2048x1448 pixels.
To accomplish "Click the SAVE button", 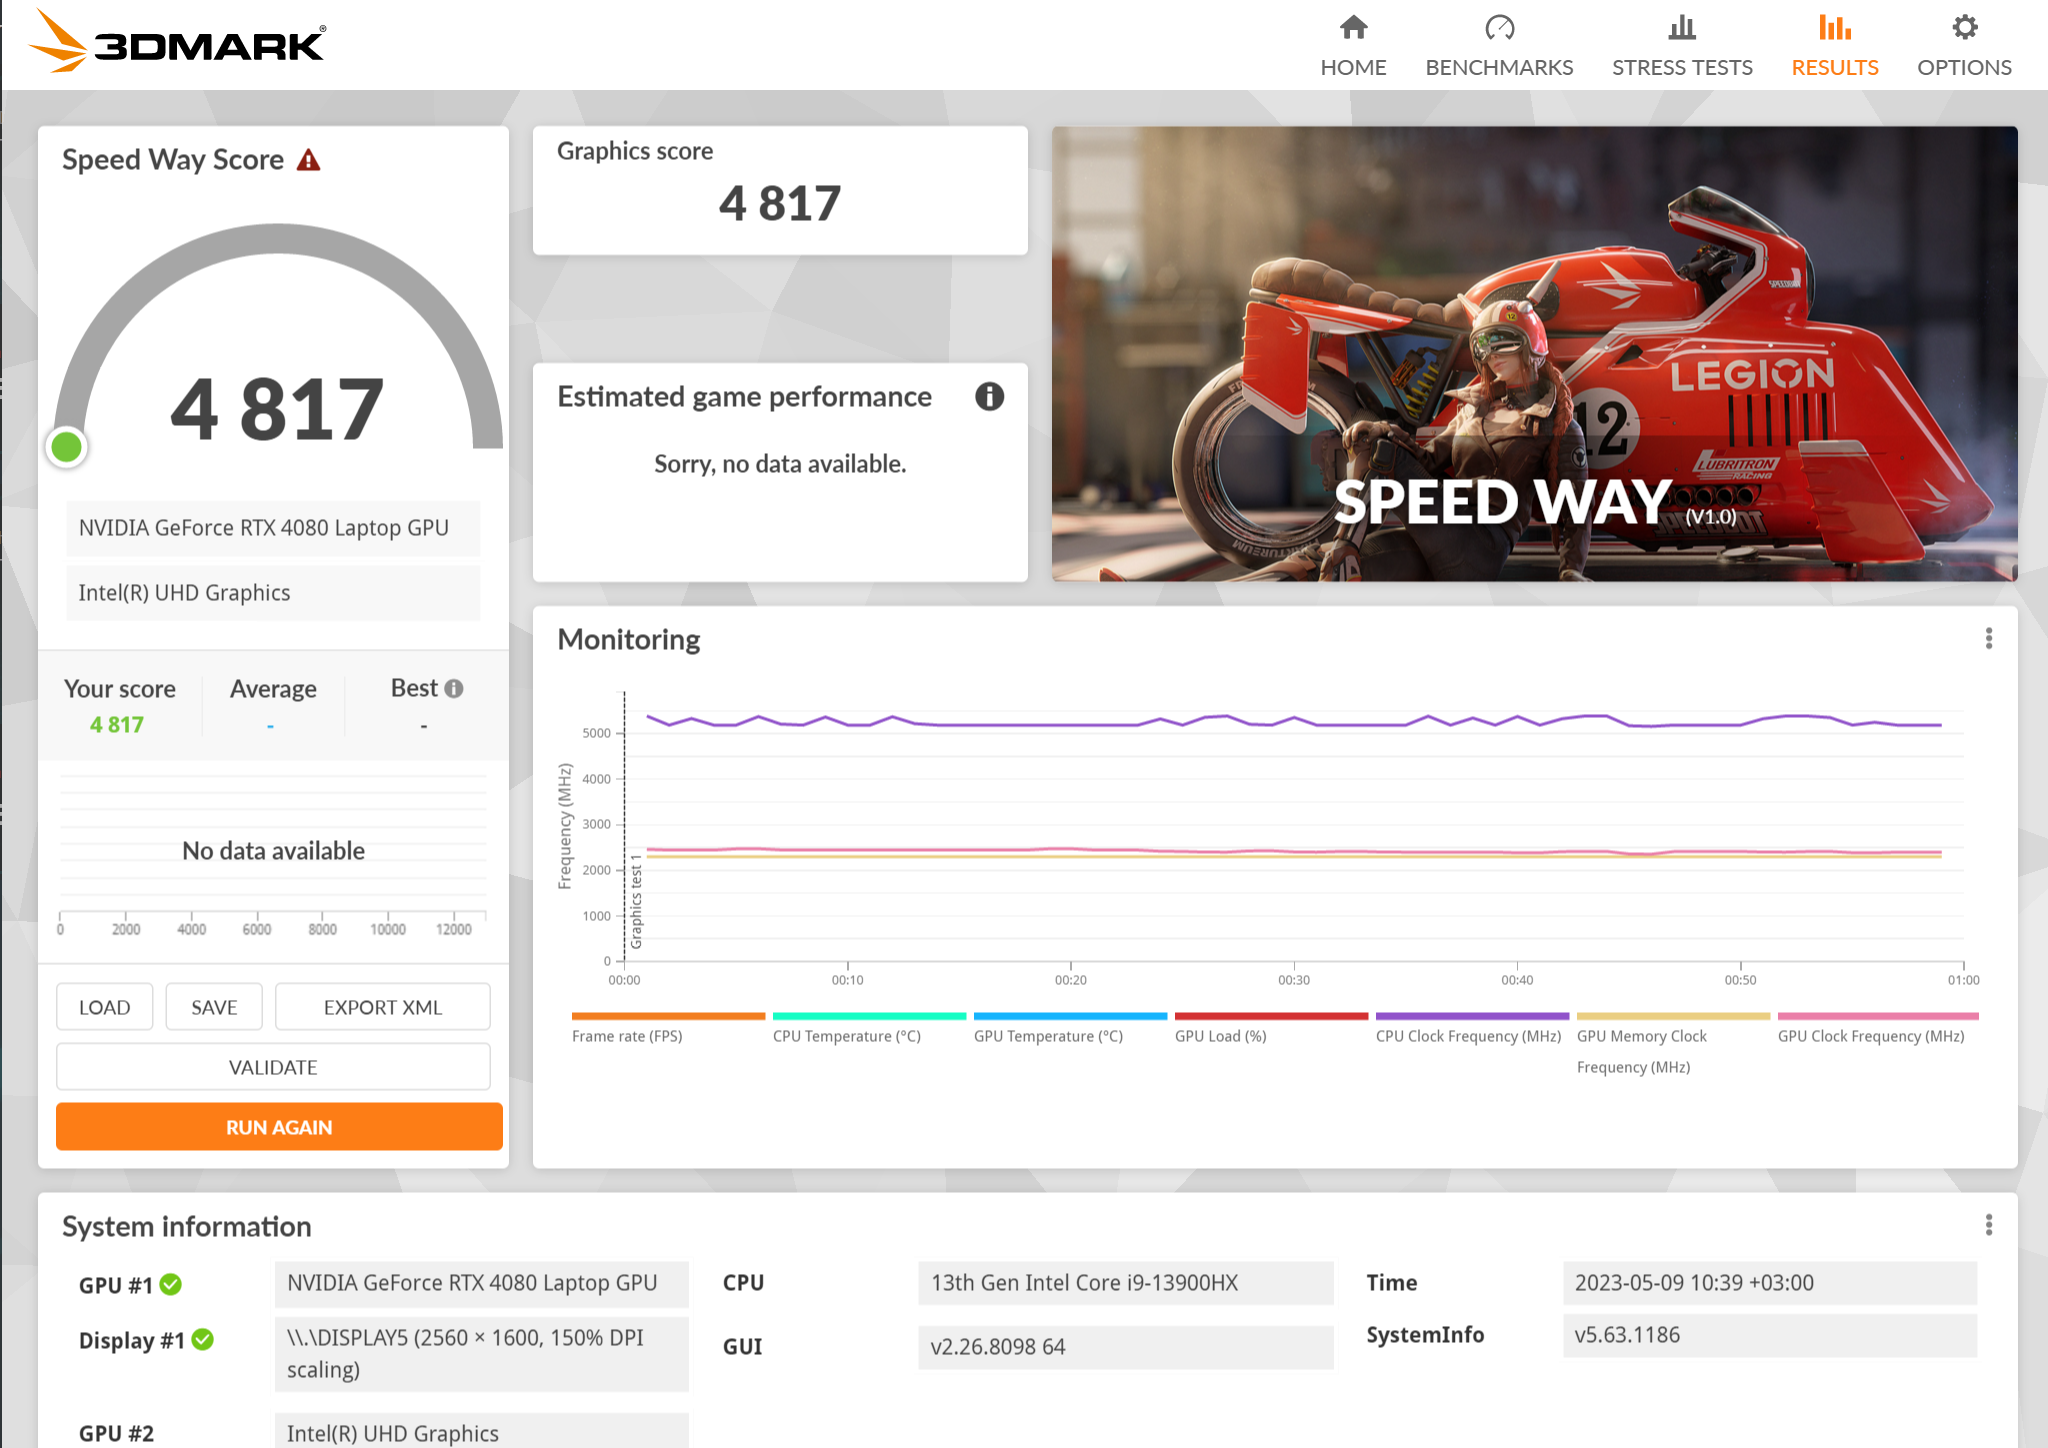I will point(214,1007).
